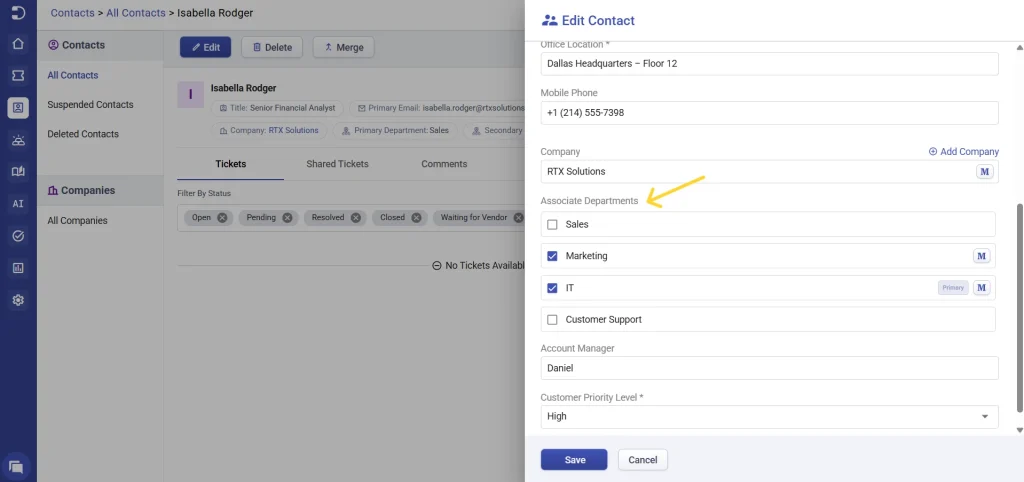Open the AI section in the sidebar
This screenshot has height=482, width=1024.
[18, 203]
